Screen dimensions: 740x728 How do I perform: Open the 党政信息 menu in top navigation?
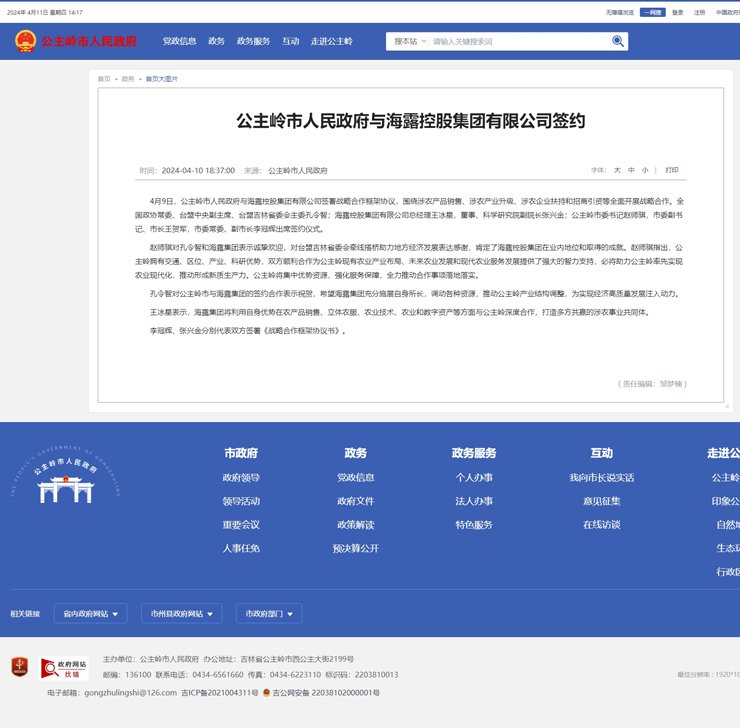[179, 42]
